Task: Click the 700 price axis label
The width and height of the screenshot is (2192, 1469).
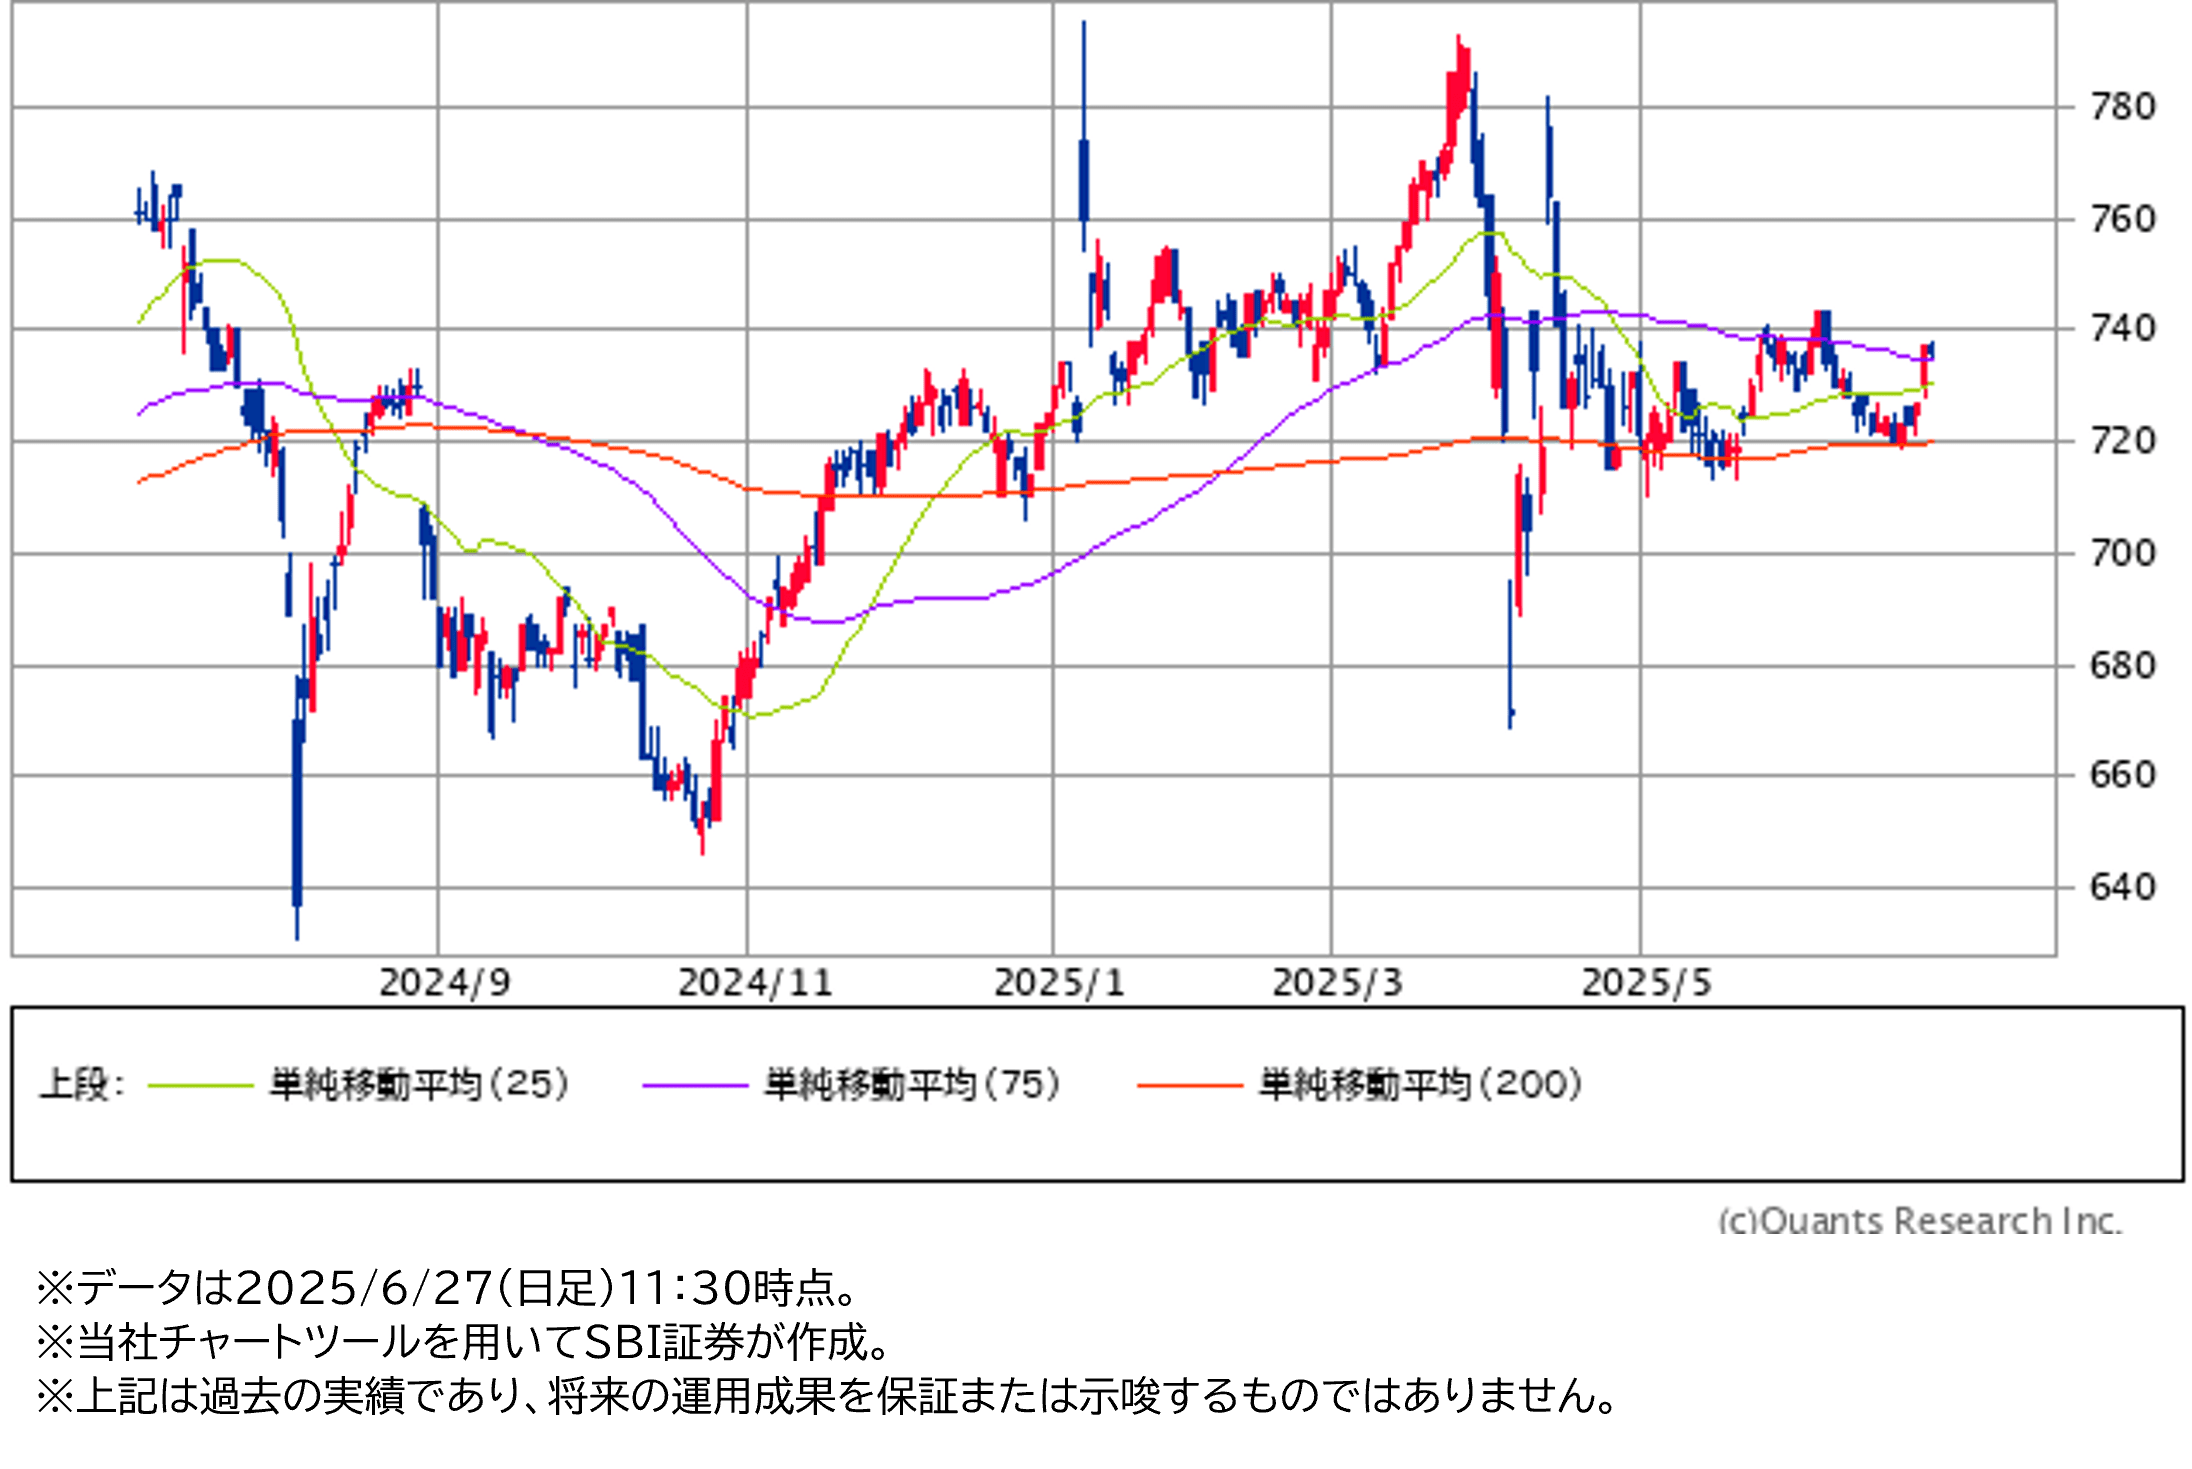Action: 2122,553
